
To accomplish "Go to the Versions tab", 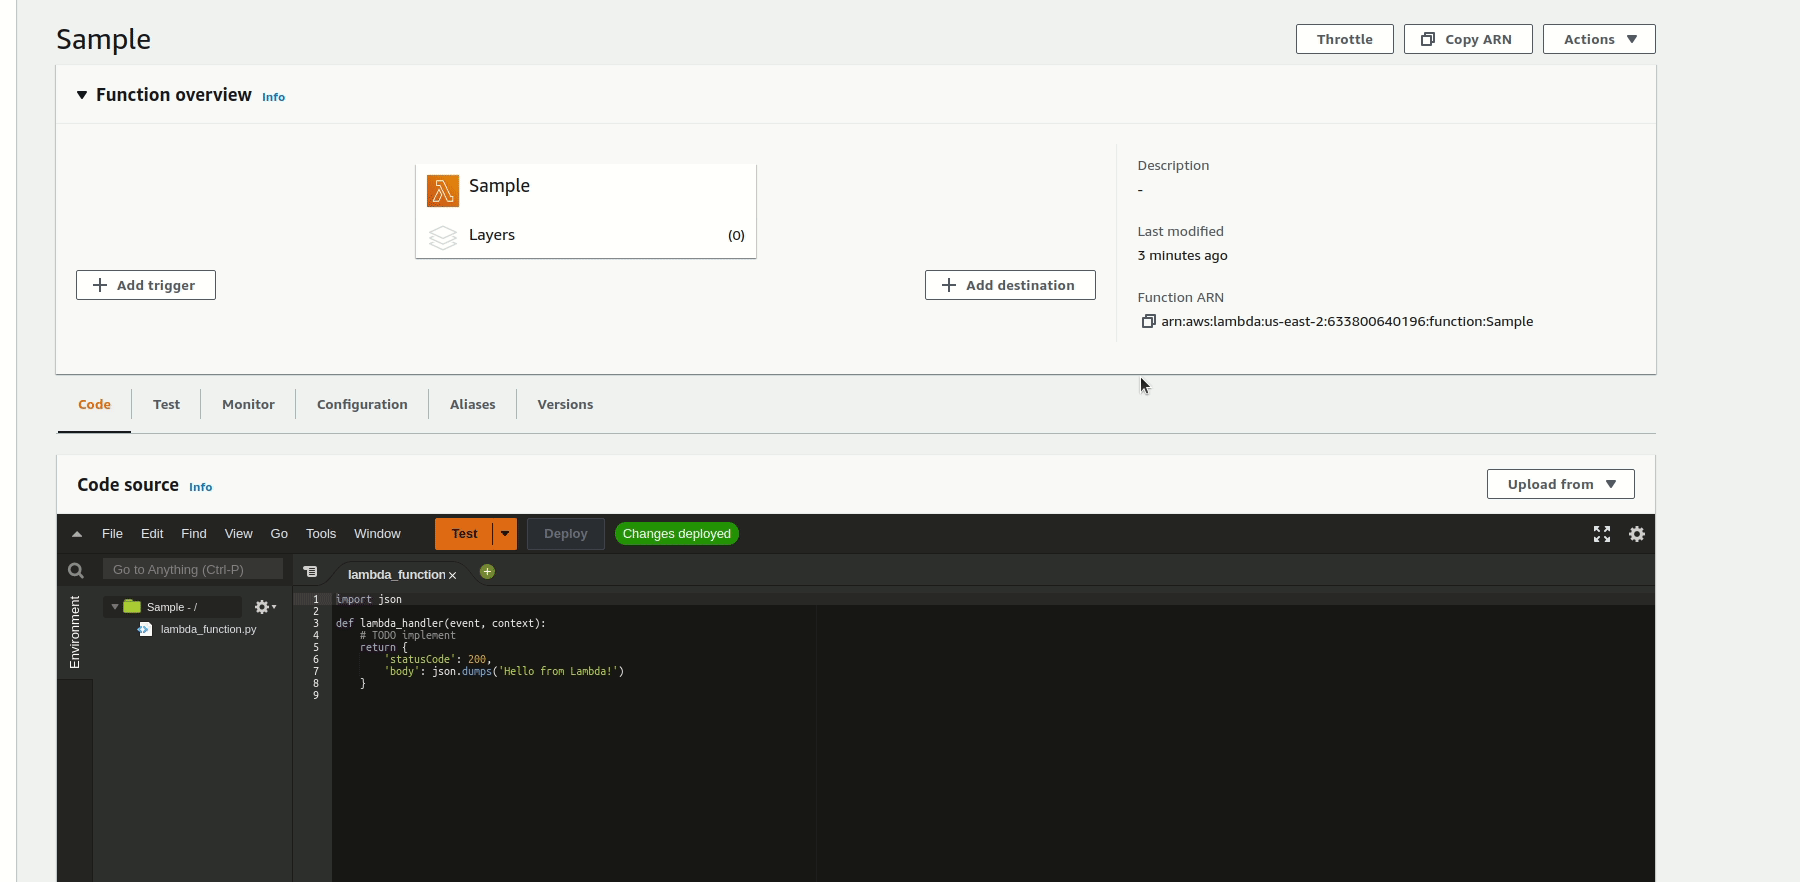I will point(565,404).
